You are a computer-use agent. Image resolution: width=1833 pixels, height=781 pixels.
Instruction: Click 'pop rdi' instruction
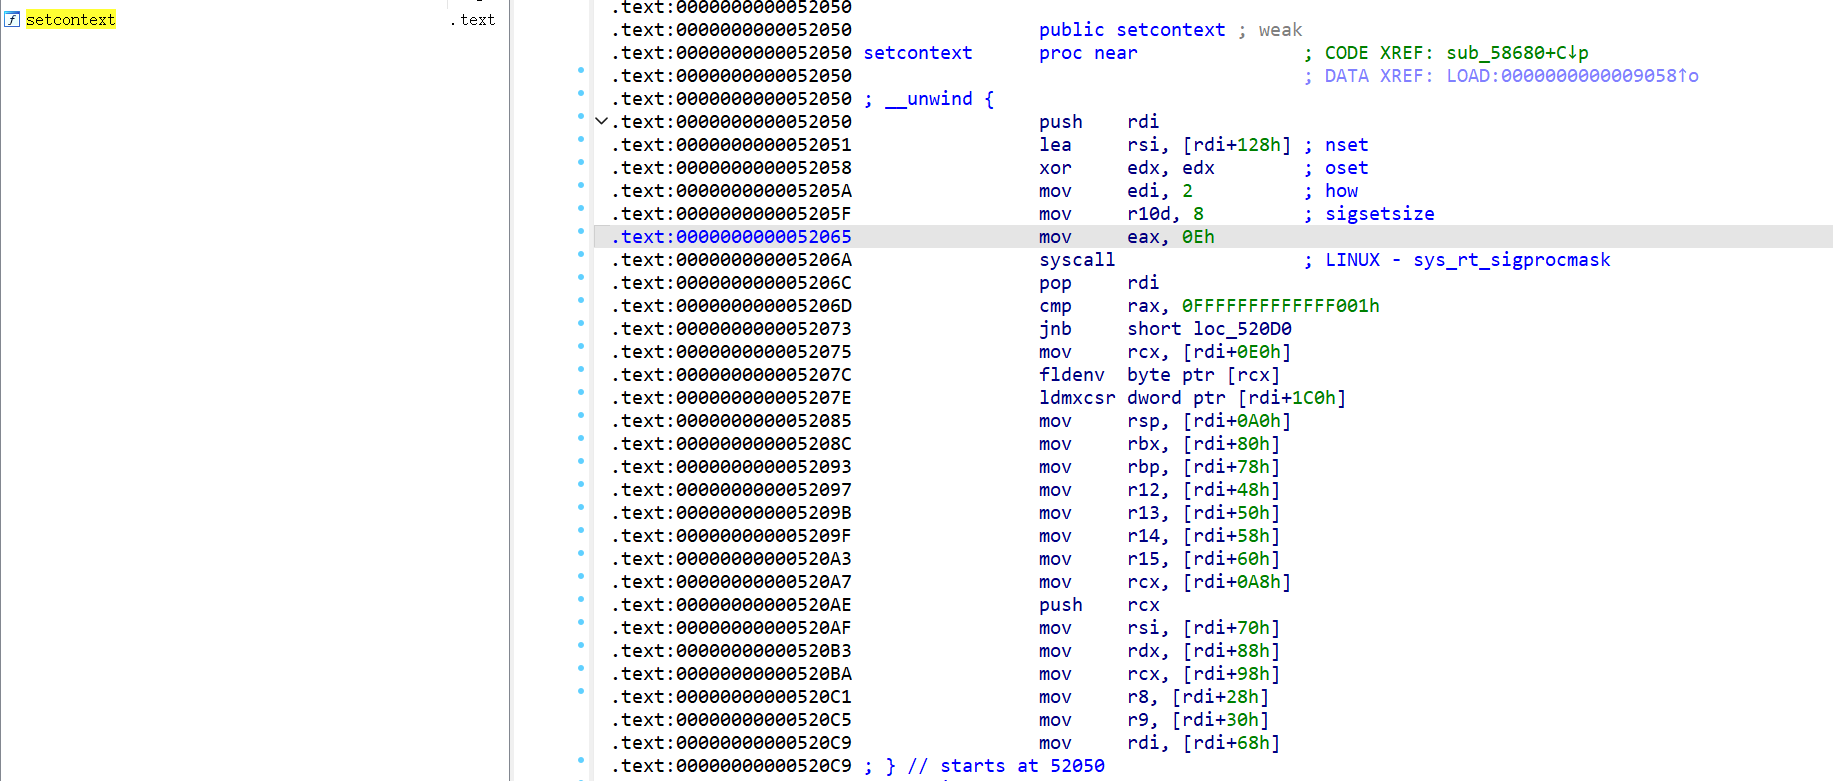1099,283
